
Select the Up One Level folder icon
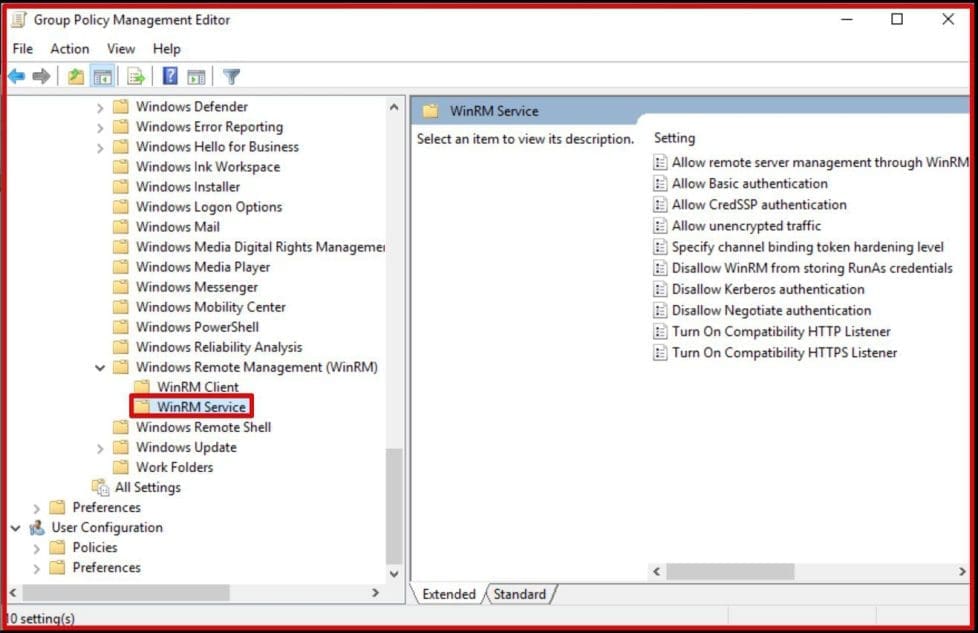tap(77, 76)
